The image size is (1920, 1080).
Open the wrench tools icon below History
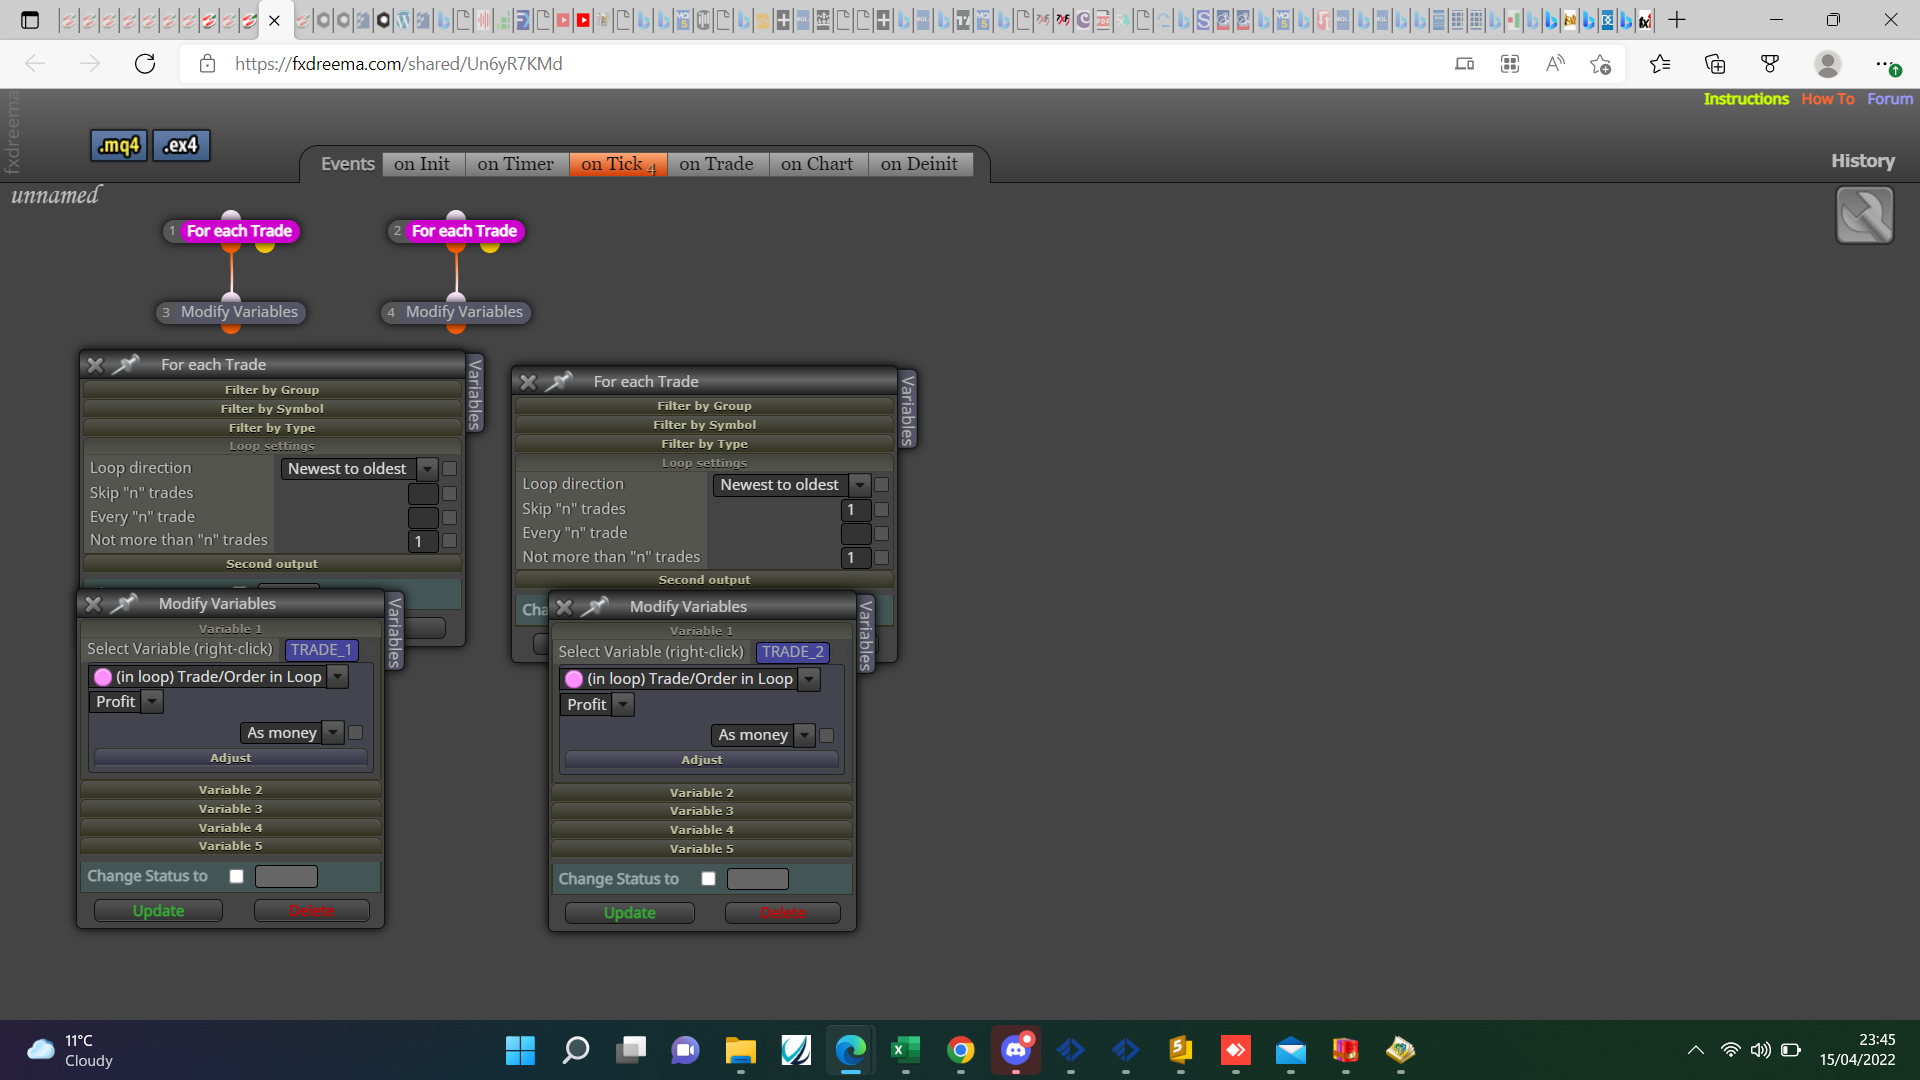pos(1864,215)
